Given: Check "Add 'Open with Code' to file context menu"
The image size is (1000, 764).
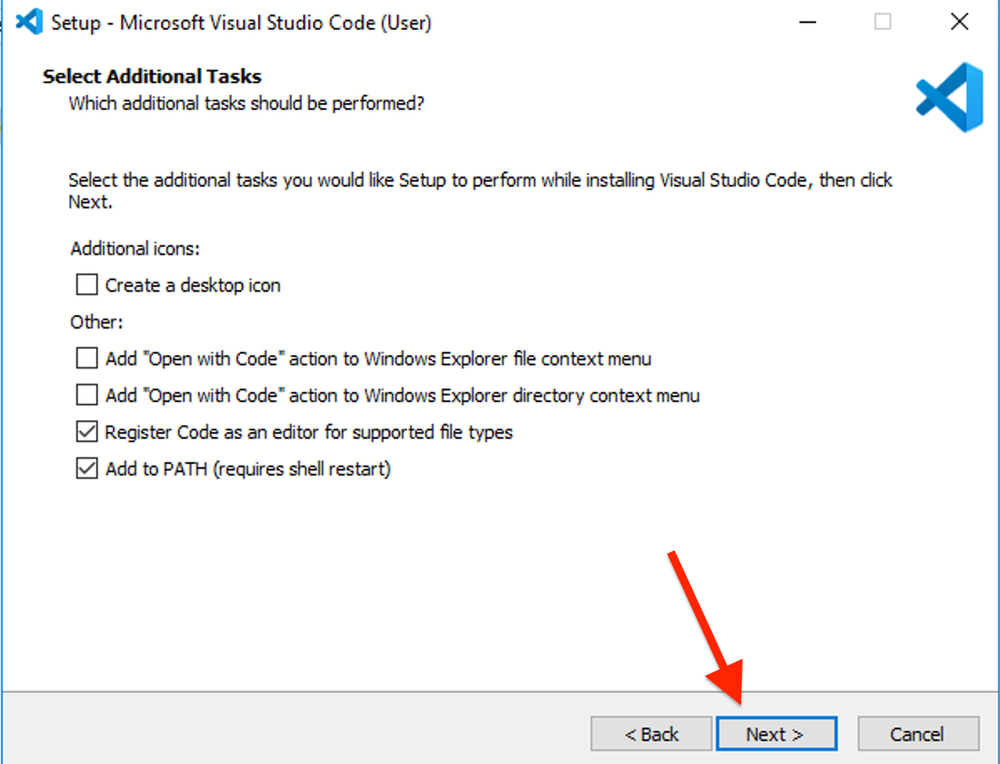Looking at the screenshot, I should click(x=86, y=358).
